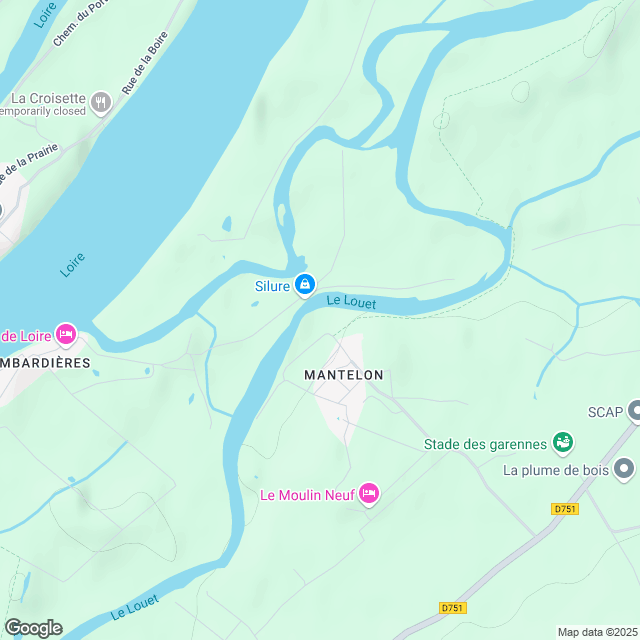Open the SCAP location marker
The width and height of the screenshot is (640, 640).
click(x=635, y=411)
